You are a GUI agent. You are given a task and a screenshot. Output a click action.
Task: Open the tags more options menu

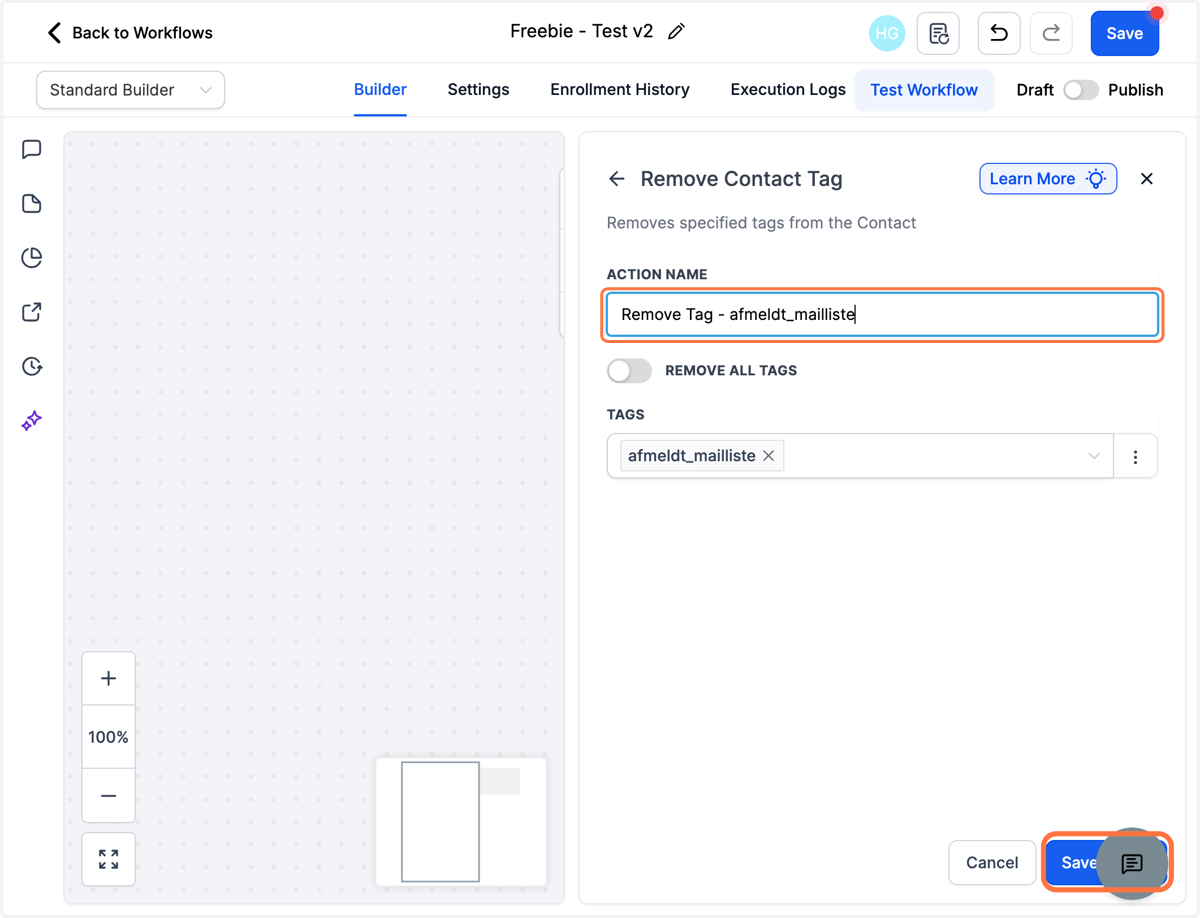coord(1135,456)
